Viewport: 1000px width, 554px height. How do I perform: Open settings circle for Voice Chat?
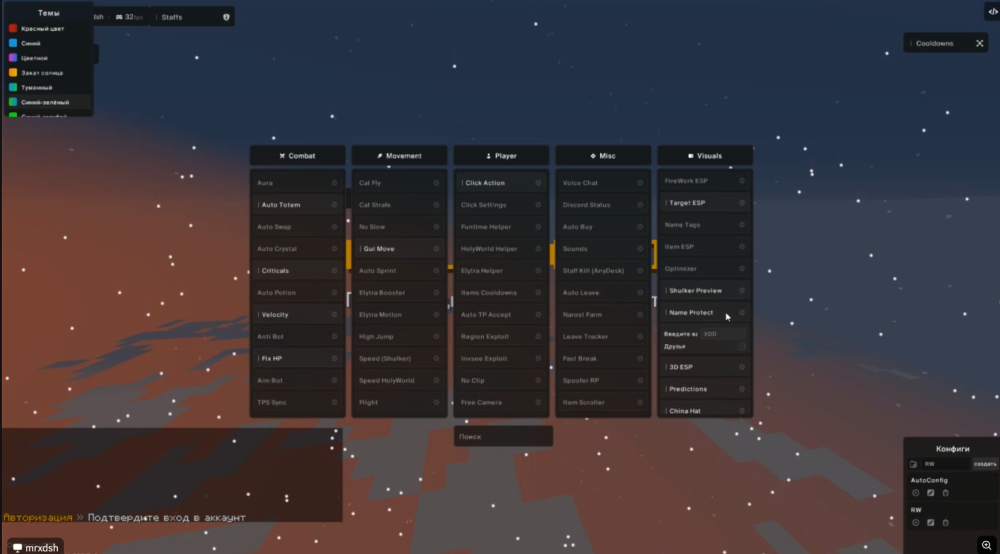click(x=640, y=183)
